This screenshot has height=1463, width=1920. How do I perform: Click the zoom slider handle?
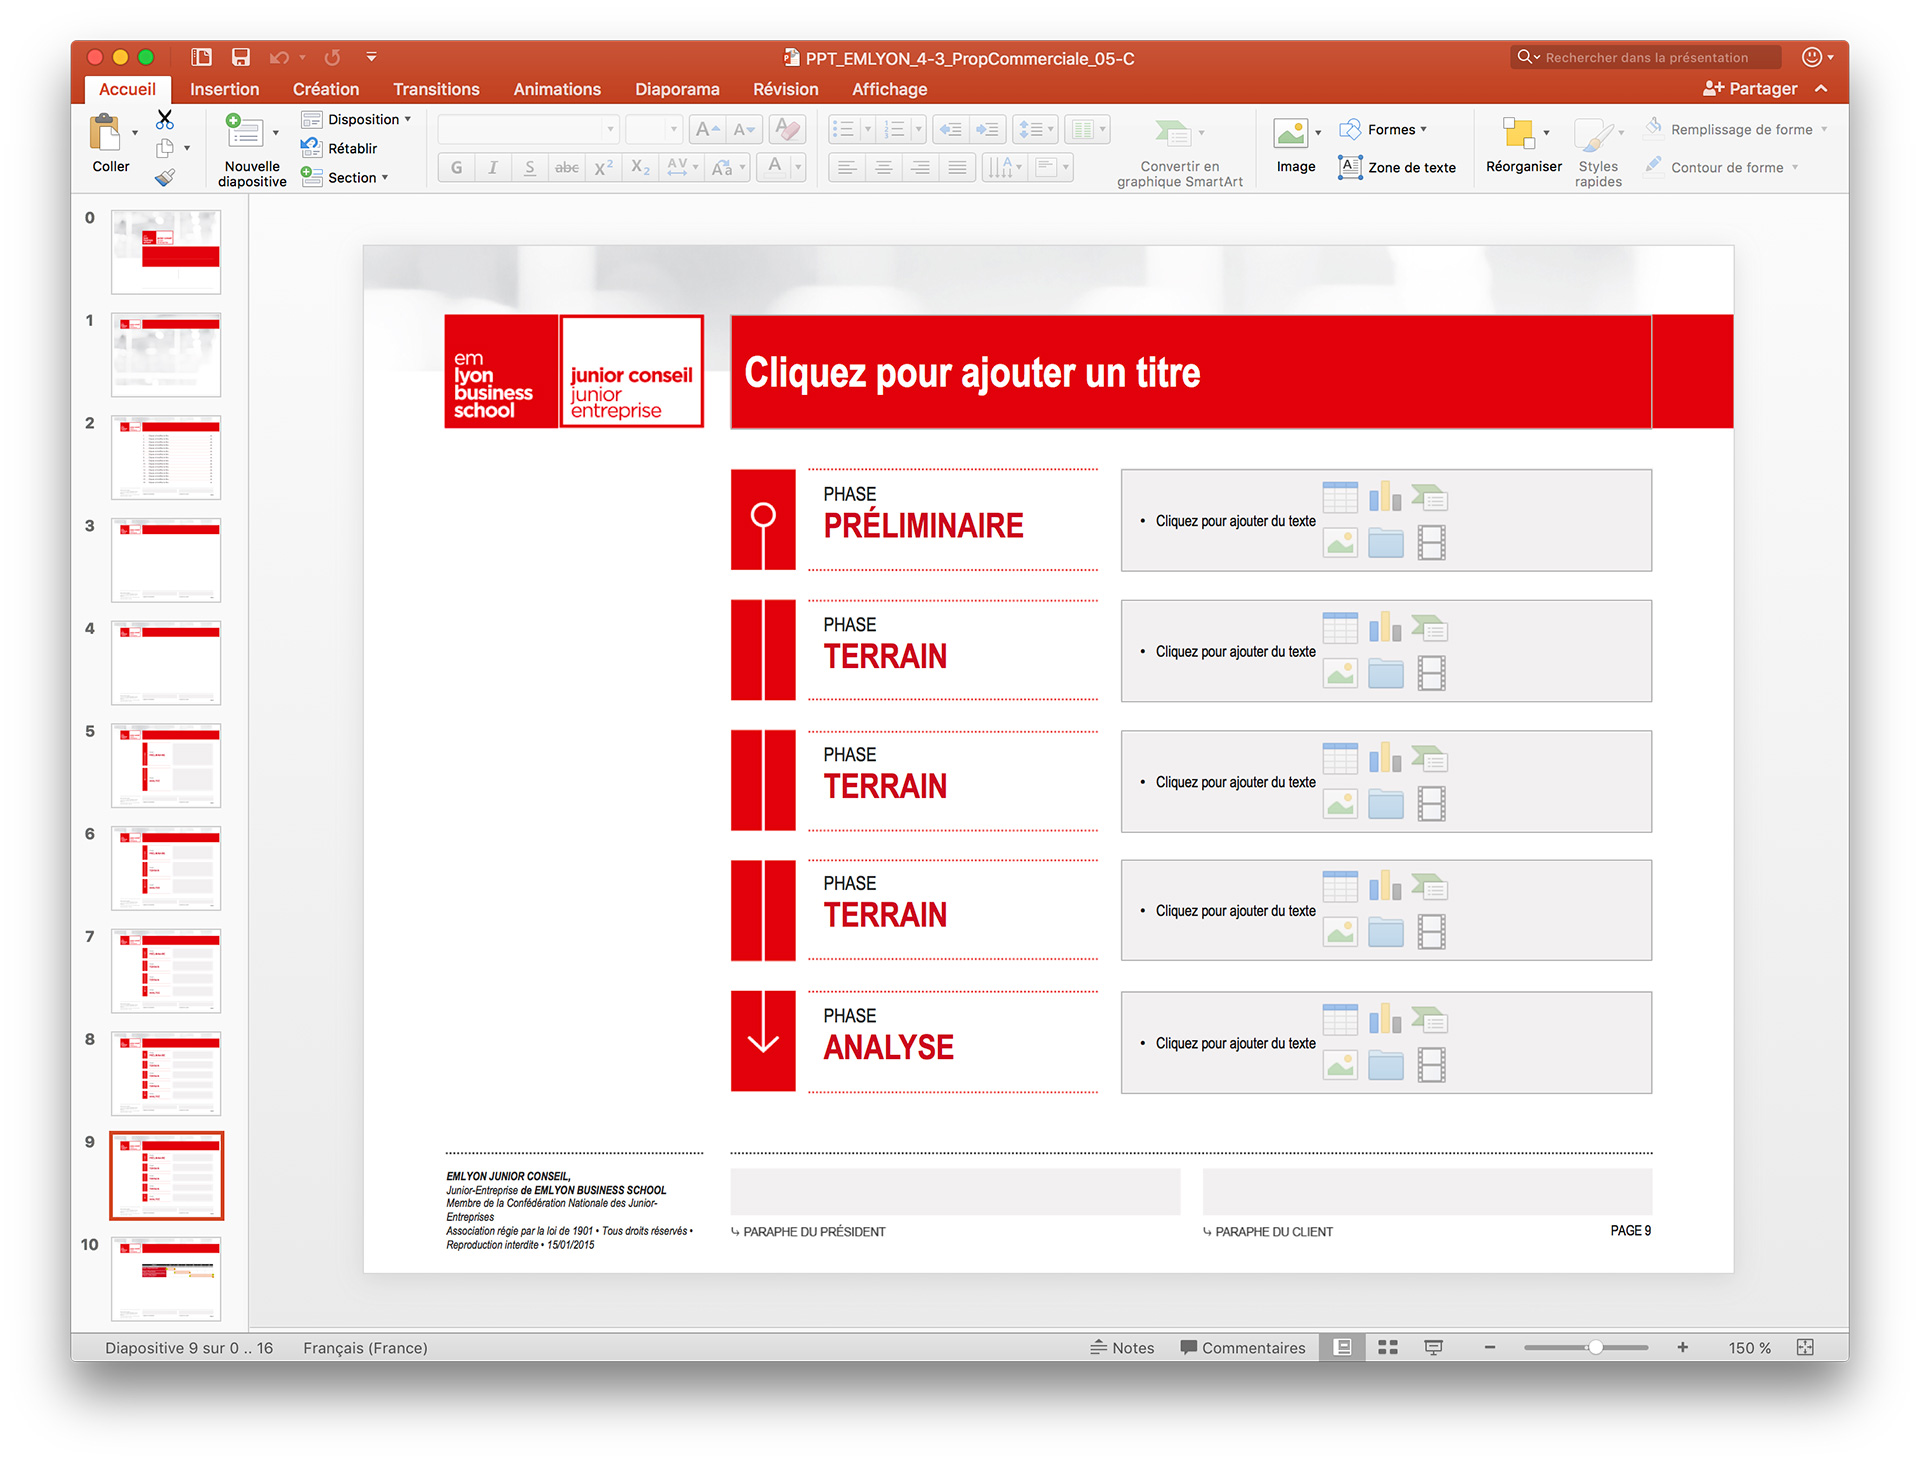[x=1596, y=1347]
